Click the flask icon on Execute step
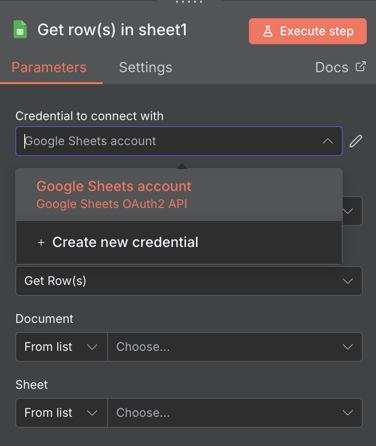The width and height of the screenshot is (376, 446). (x=268, y=31)
